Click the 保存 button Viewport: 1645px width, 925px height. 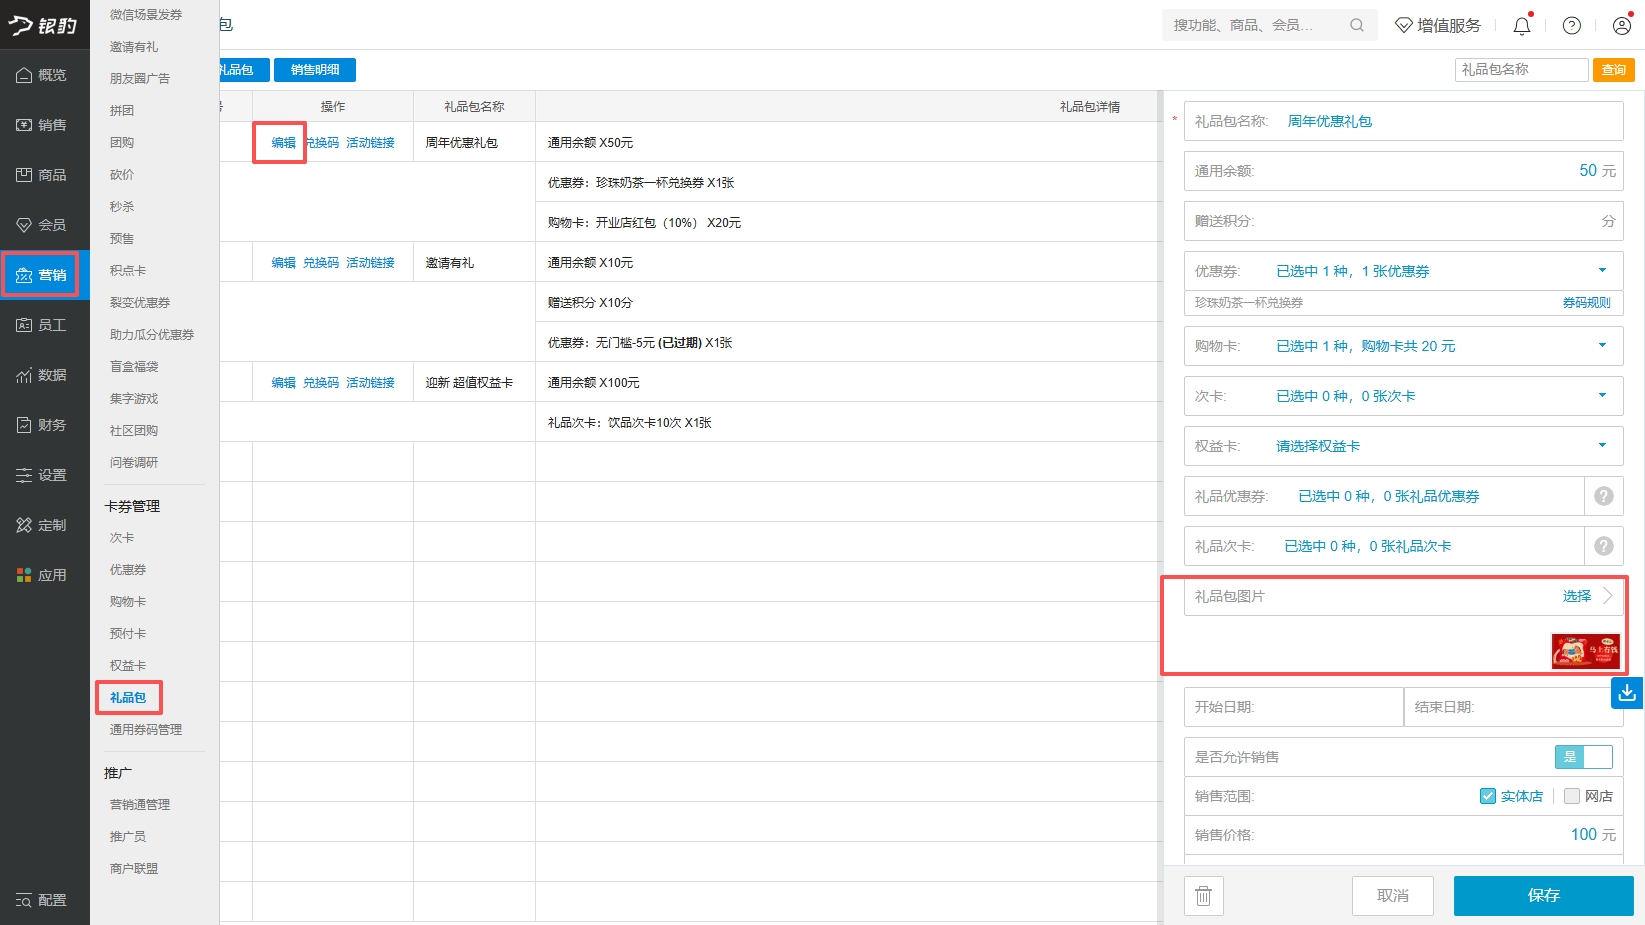(x=1543, y=896)
